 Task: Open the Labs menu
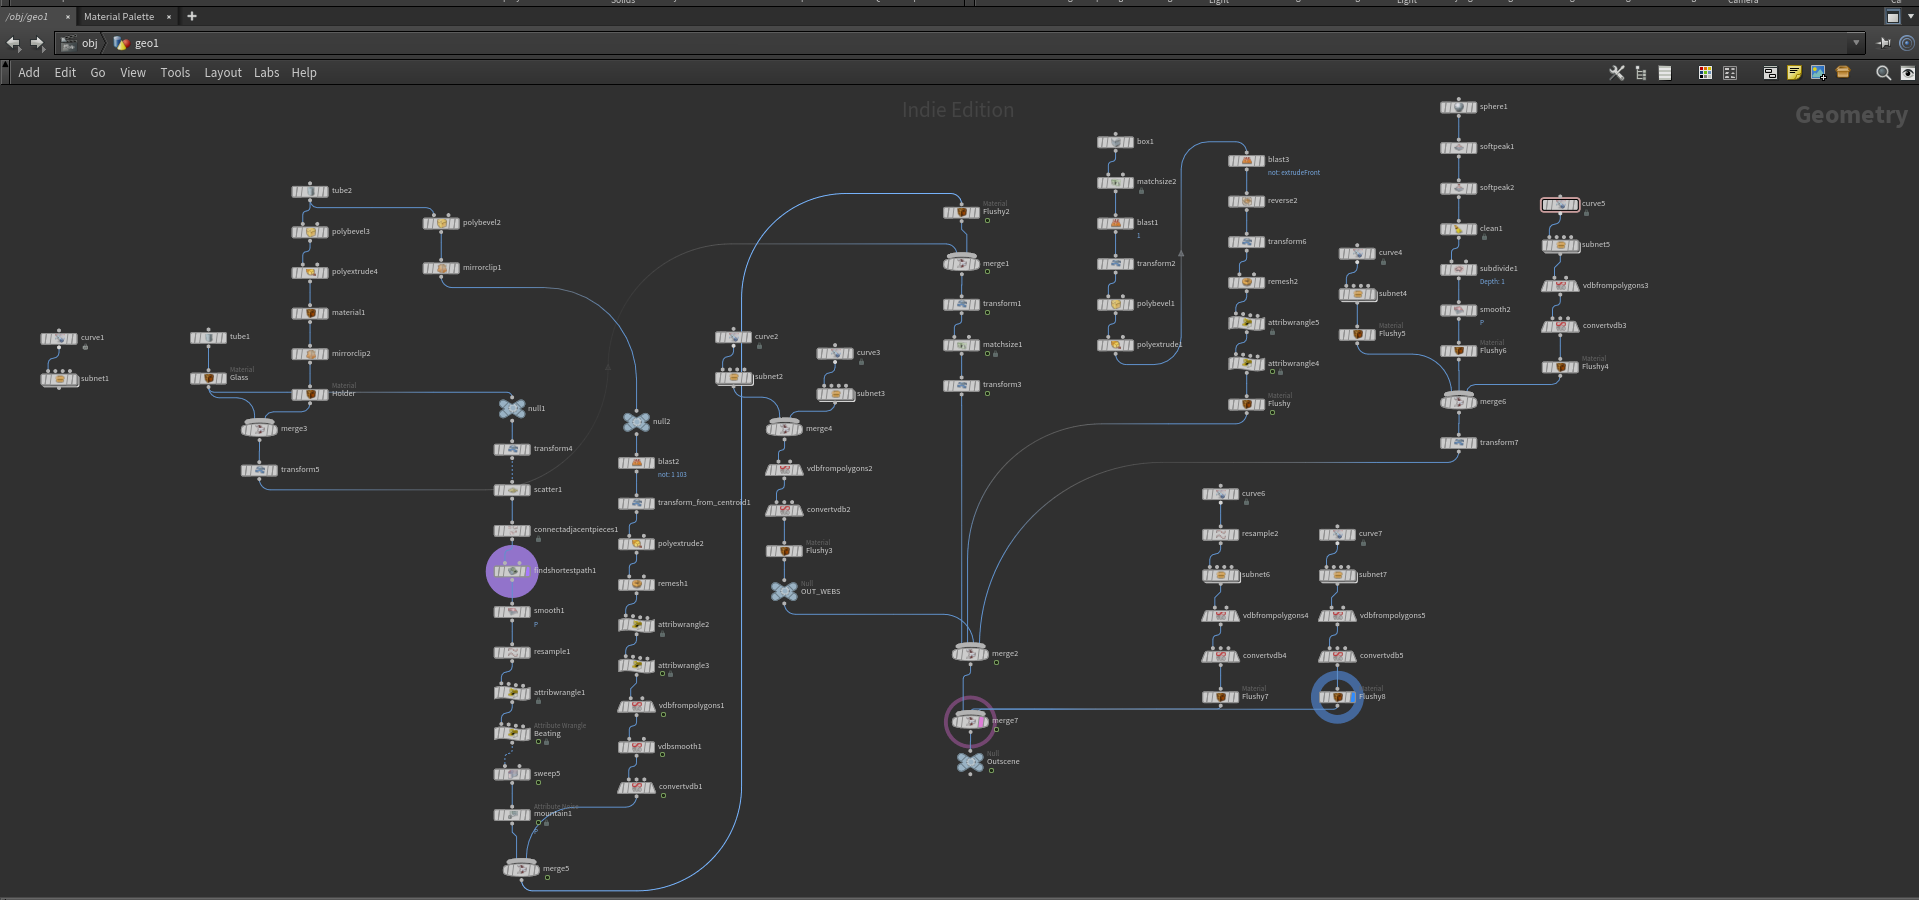click(x=266, y=73)
